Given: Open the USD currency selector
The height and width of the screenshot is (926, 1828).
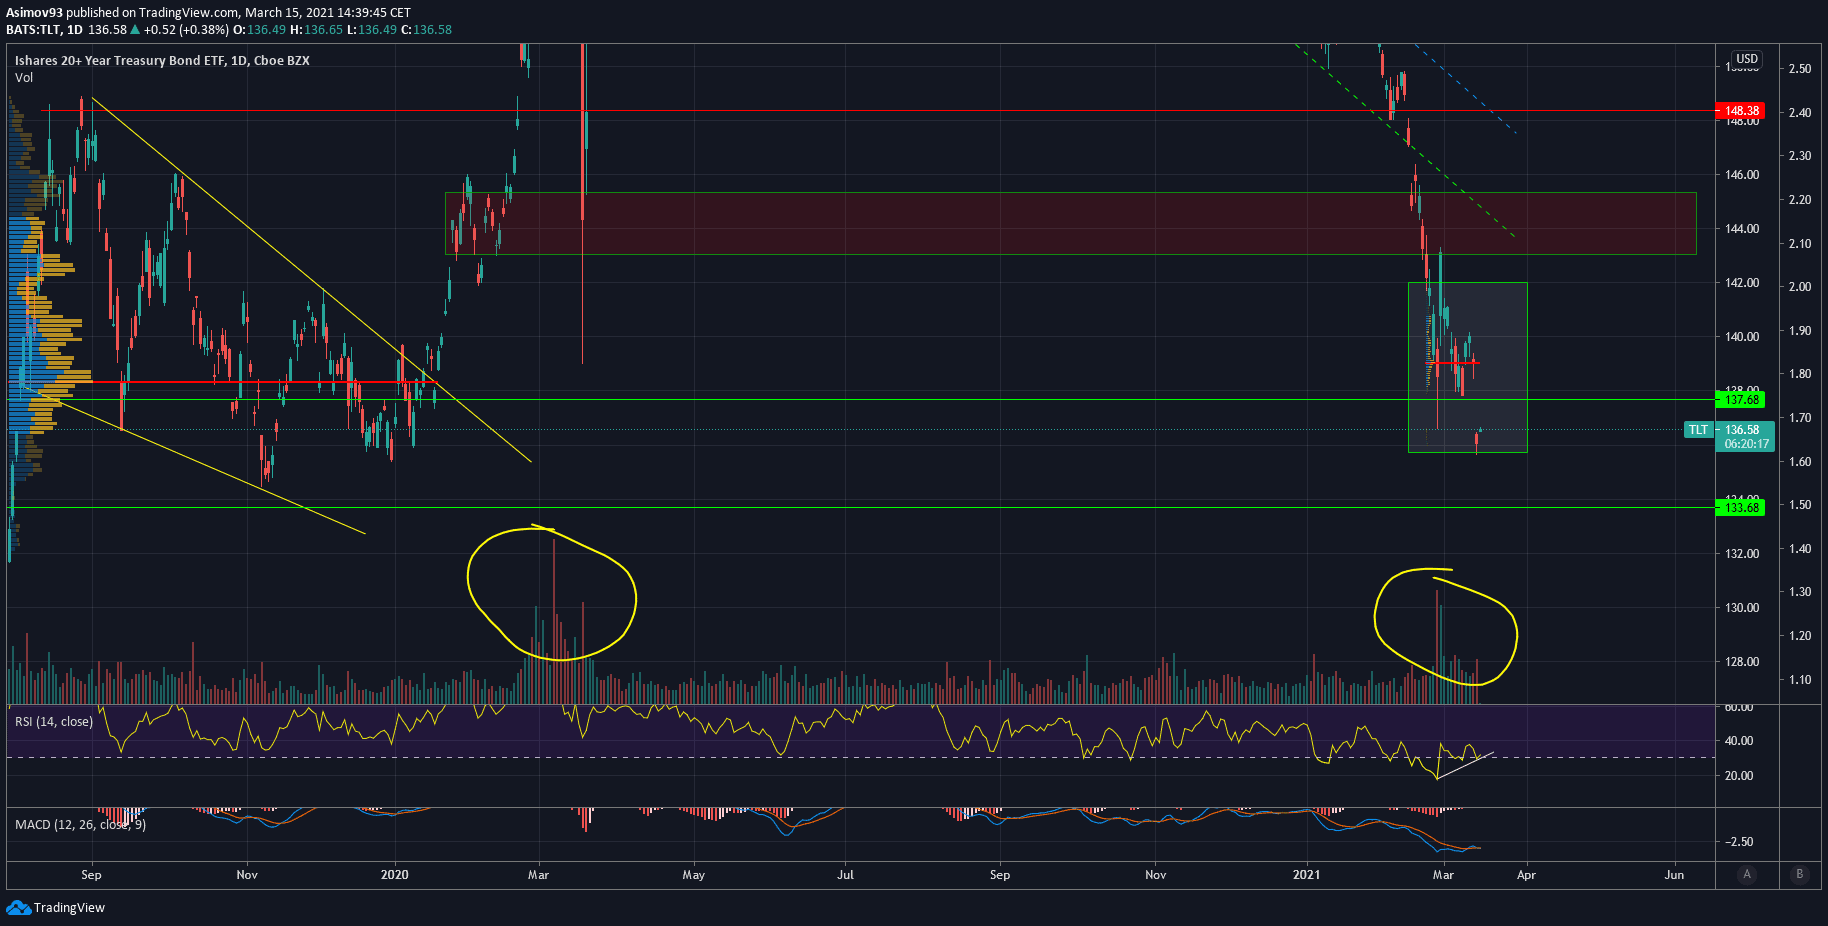Looking at the screenshot, I should pos(1746,59).
